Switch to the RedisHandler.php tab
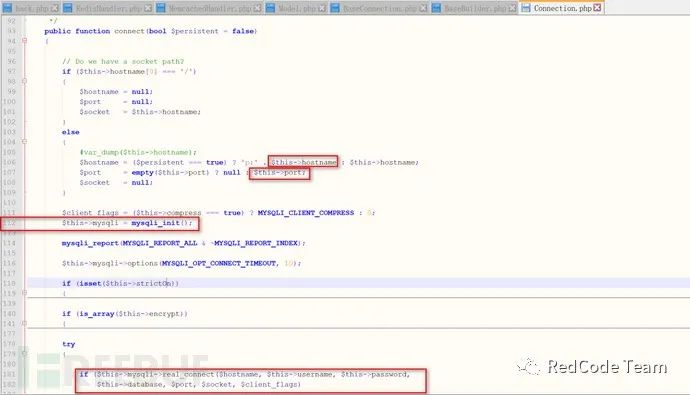Screen dimensions: 690x395 click(108, 8)
